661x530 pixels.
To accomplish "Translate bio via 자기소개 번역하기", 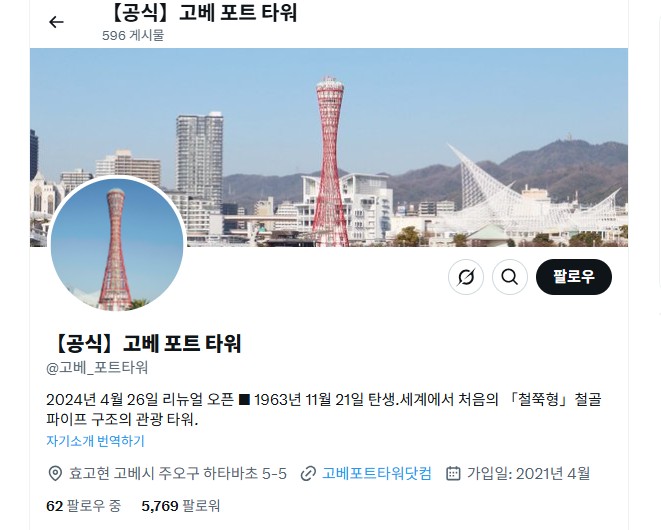I will point(95,441).
